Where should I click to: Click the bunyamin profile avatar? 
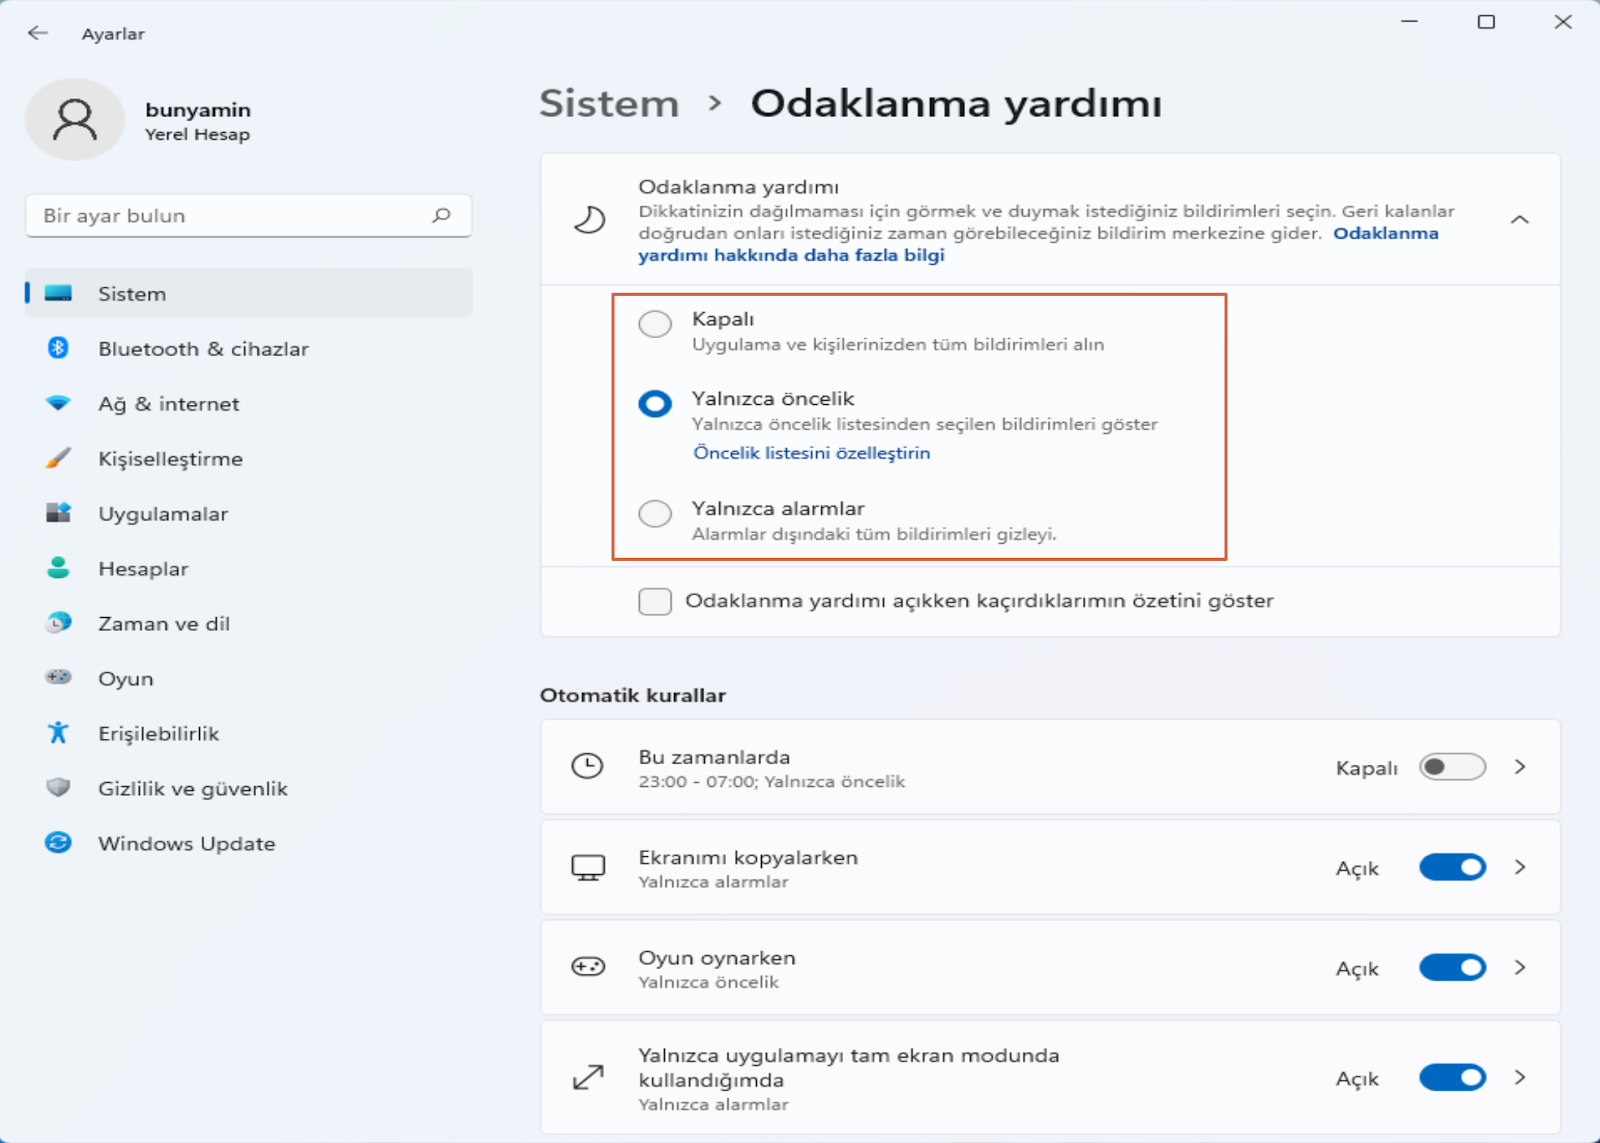tap(75, 120)
